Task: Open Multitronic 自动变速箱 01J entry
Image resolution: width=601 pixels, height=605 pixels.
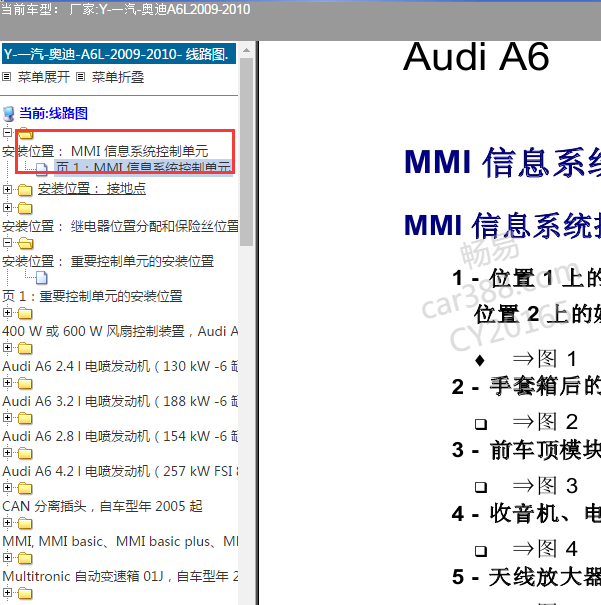Action: [x=120, y=576]
